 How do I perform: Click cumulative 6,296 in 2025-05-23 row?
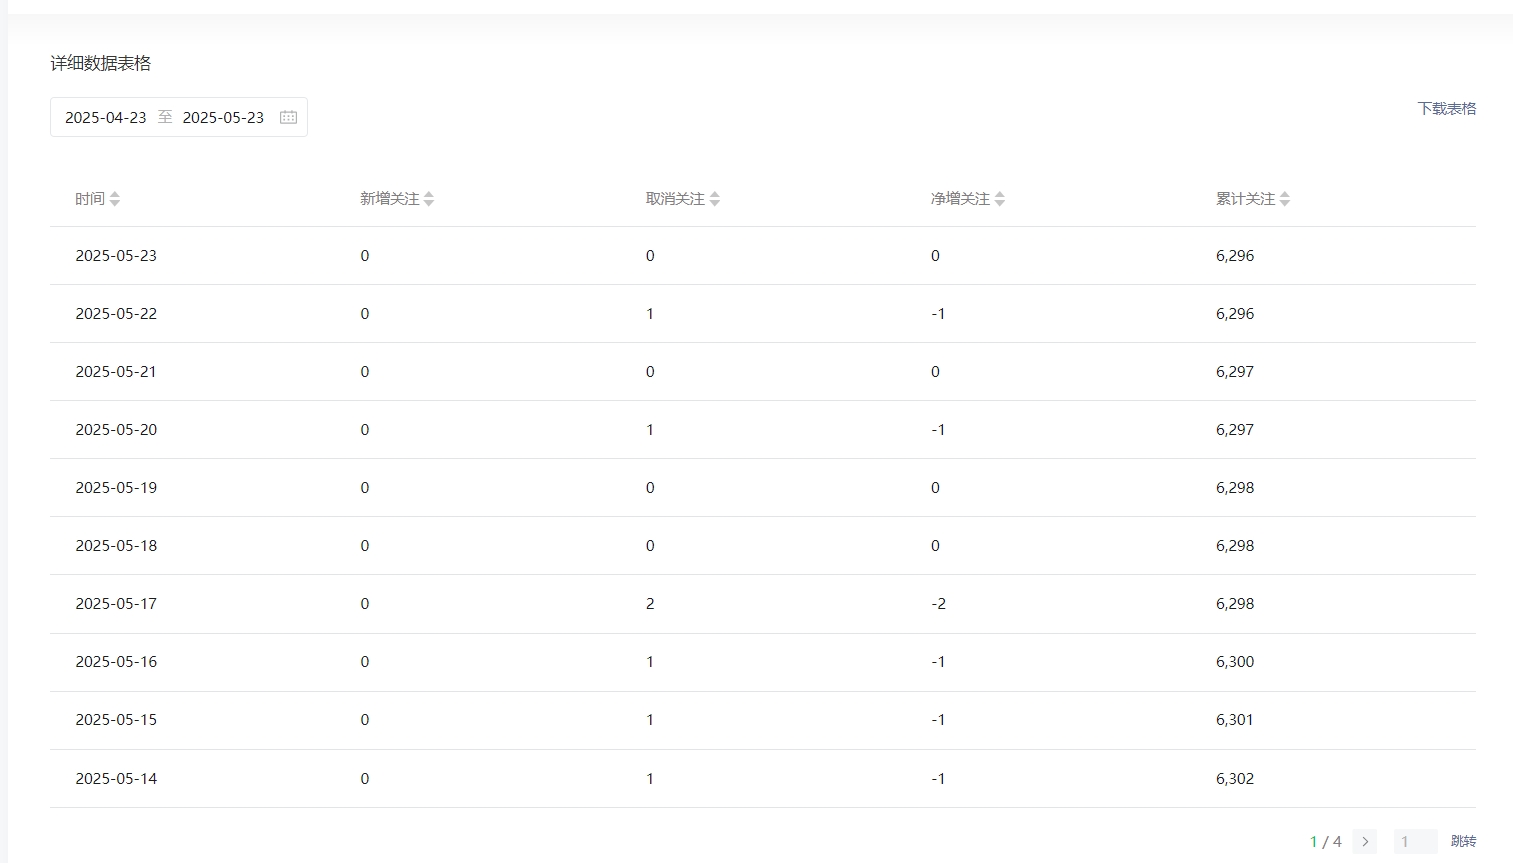coord(1235,256)
